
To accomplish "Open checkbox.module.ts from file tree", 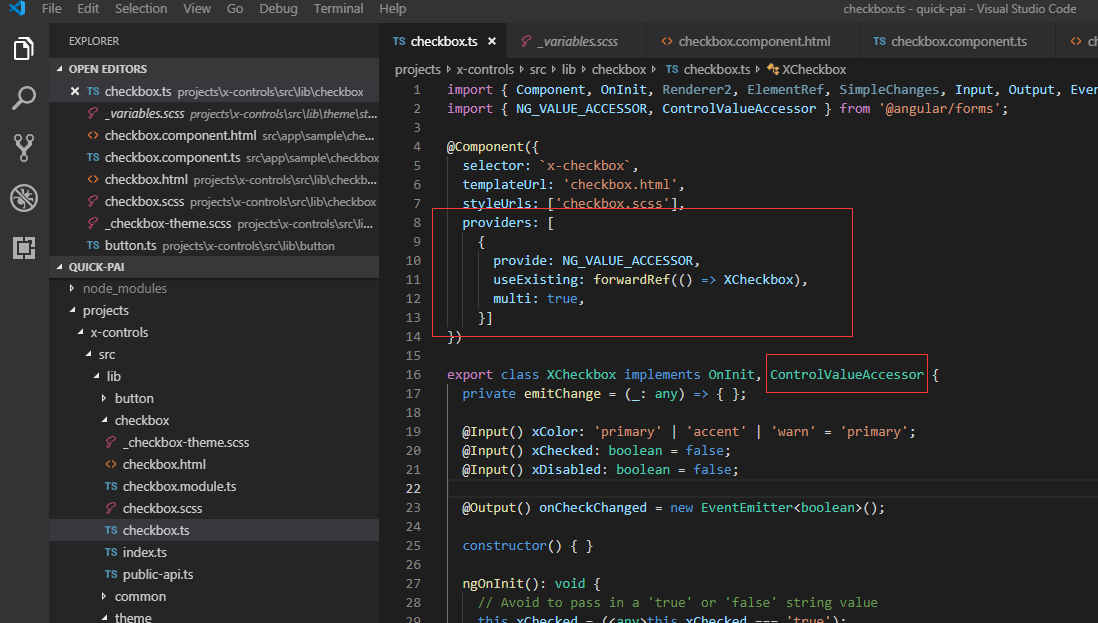I will pos(179,486).
